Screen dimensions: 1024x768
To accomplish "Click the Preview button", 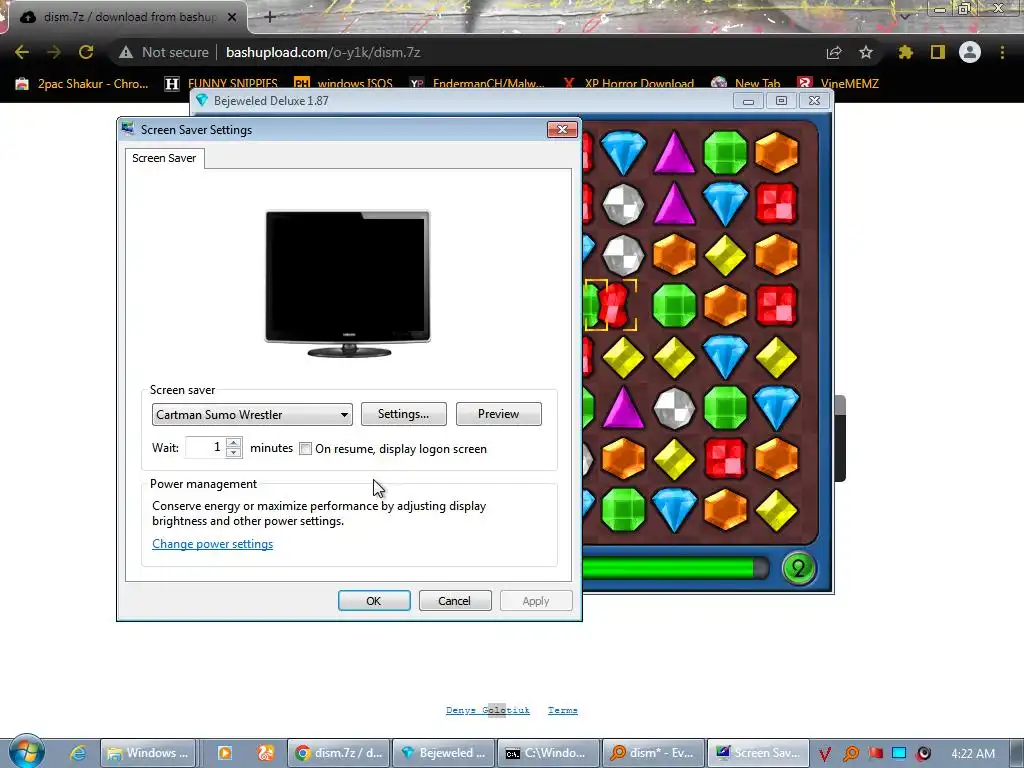I will [498, 414].
